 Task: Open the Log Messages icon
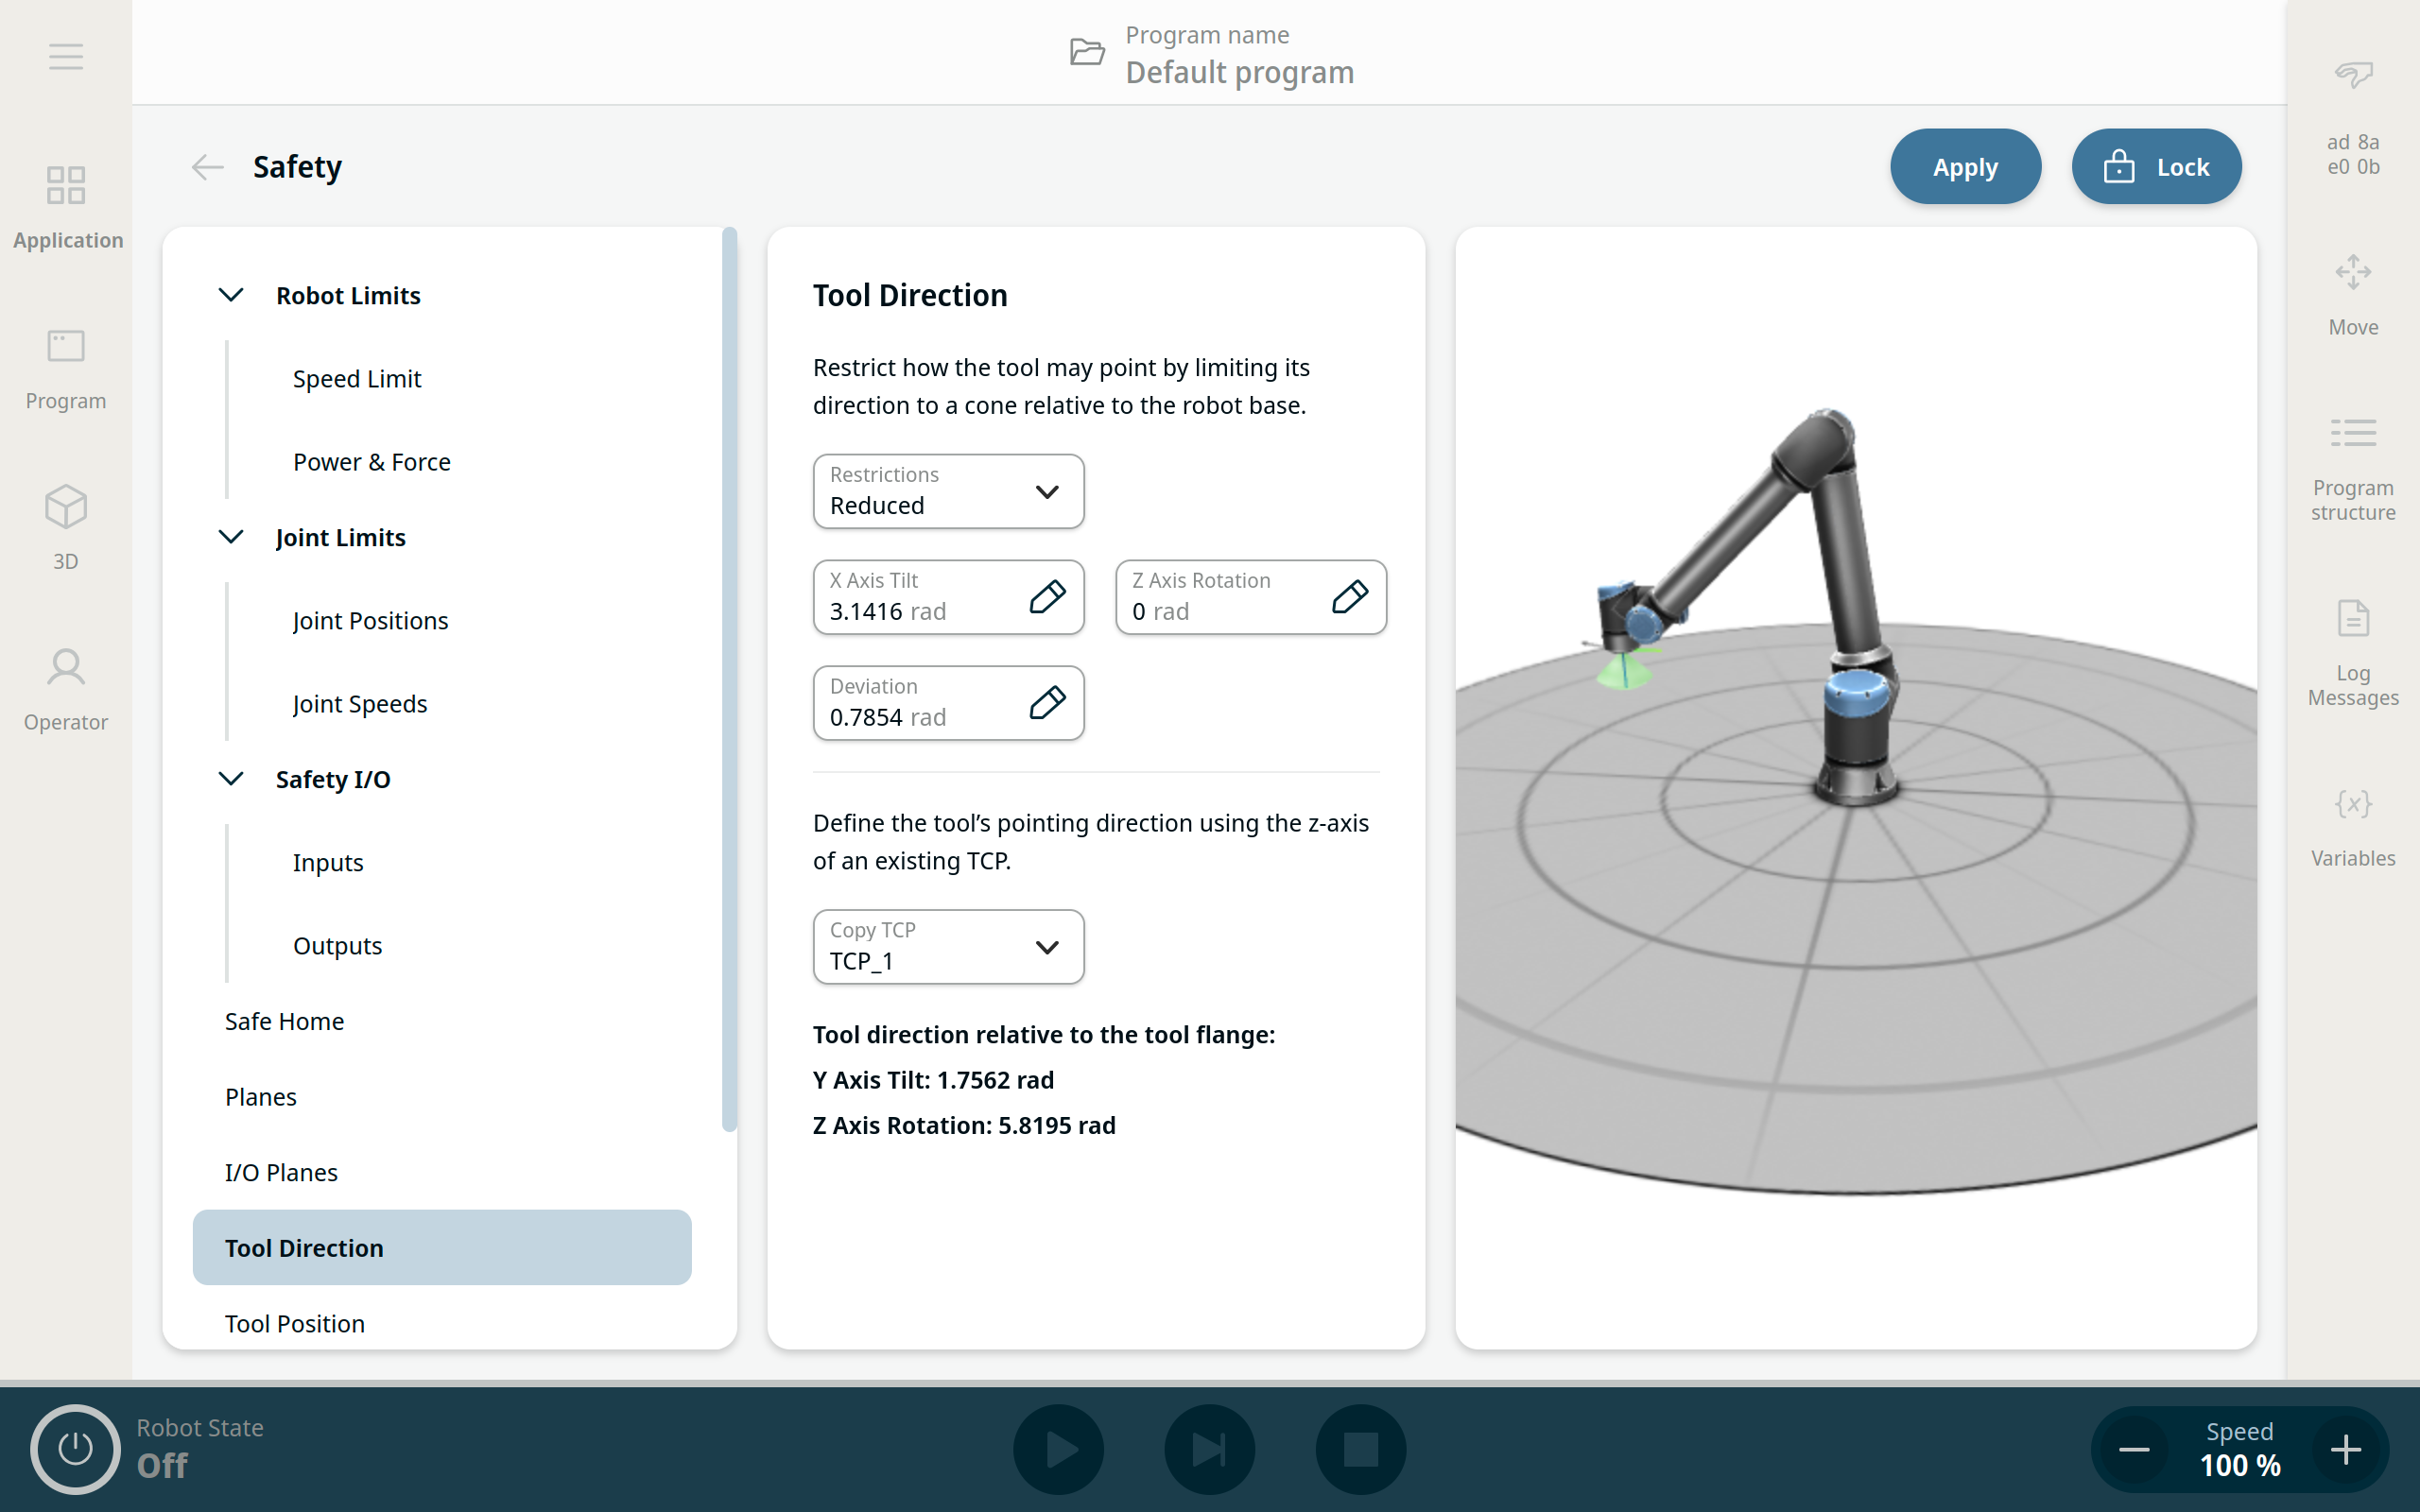tap(2352, 619)
